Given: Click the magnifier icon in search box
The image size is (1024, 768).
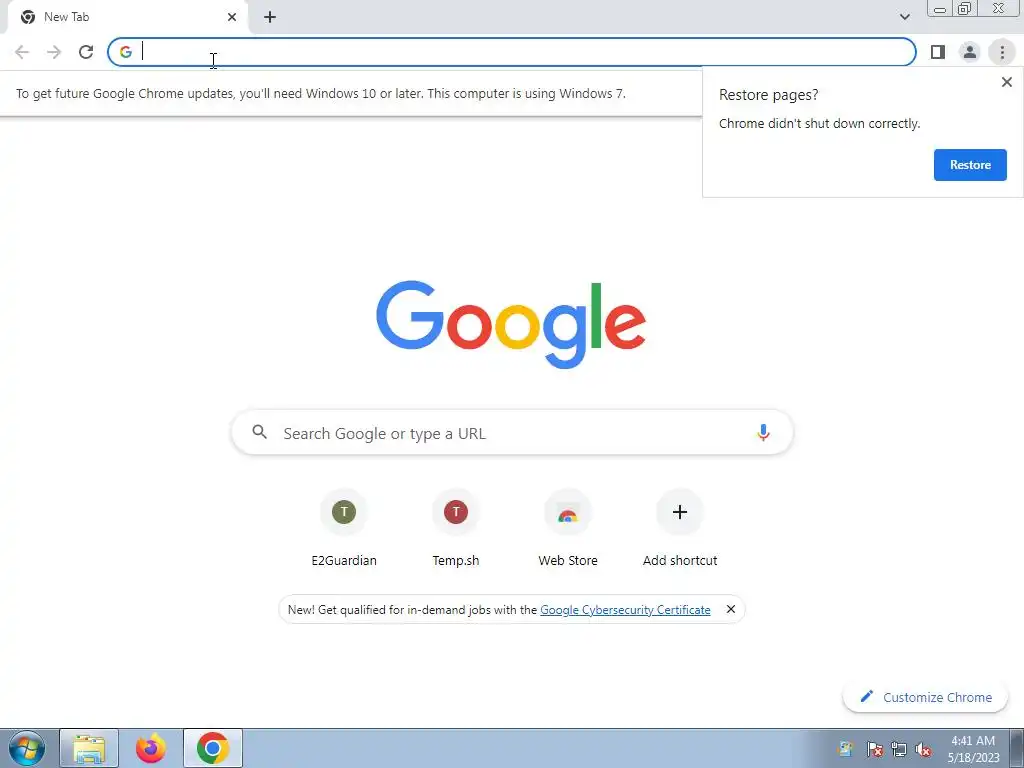Looking at the screenshot, I should click(x=259, y=432).
